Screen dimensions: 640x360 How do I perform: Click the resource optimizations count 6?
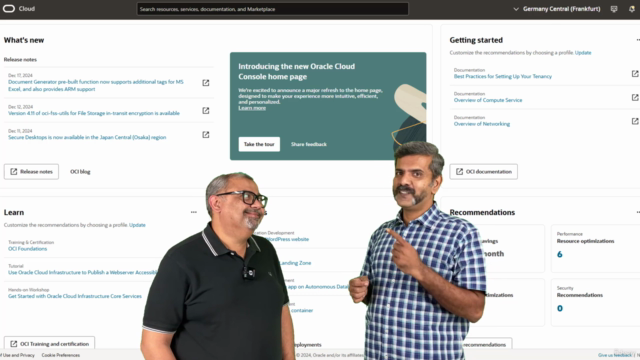[x=560, y=254]
